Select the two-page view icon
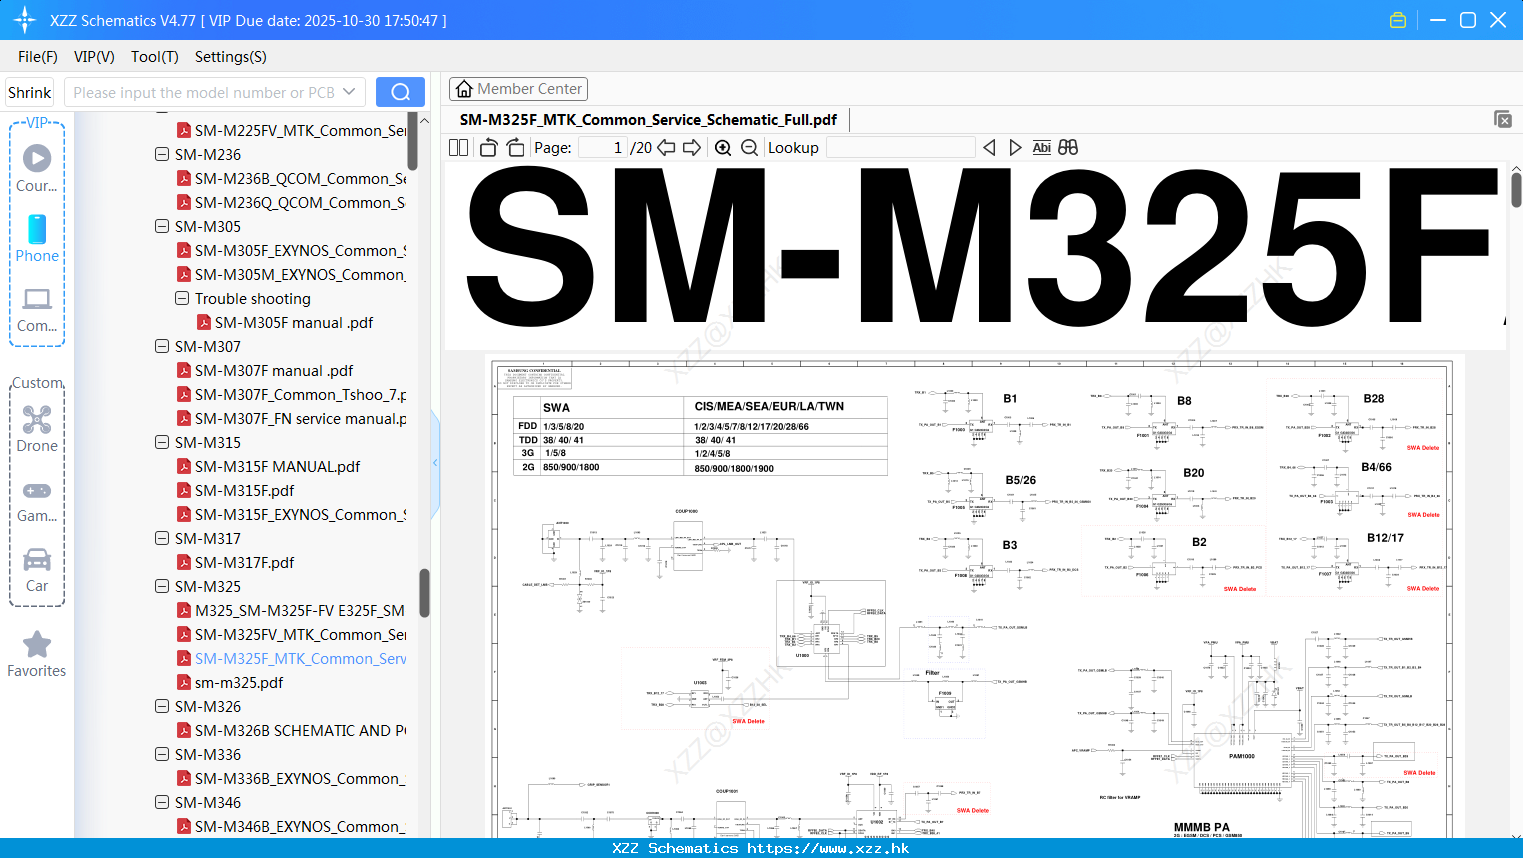The width and height of the screenshot is (1523, 858). point(457,147)
